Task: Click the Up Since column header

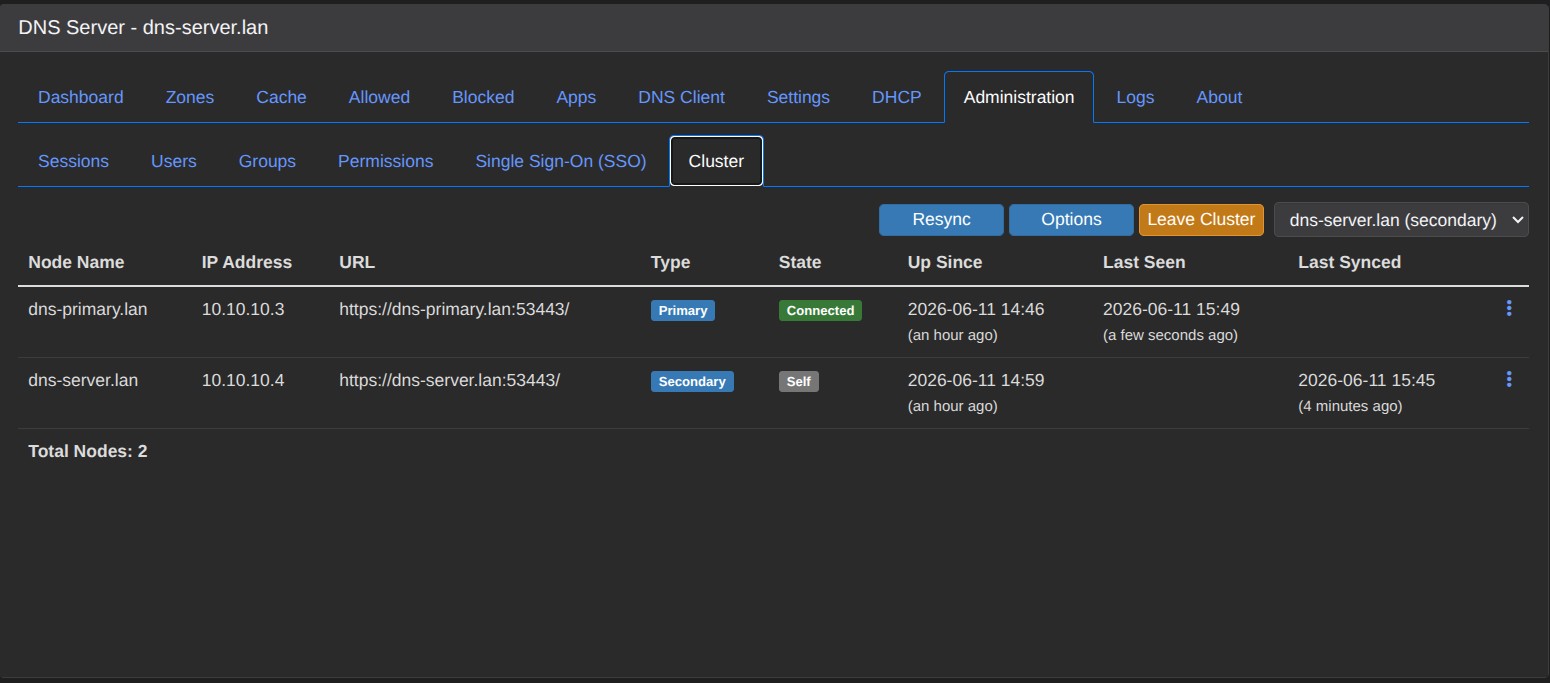Action: (x=945, y=262)
